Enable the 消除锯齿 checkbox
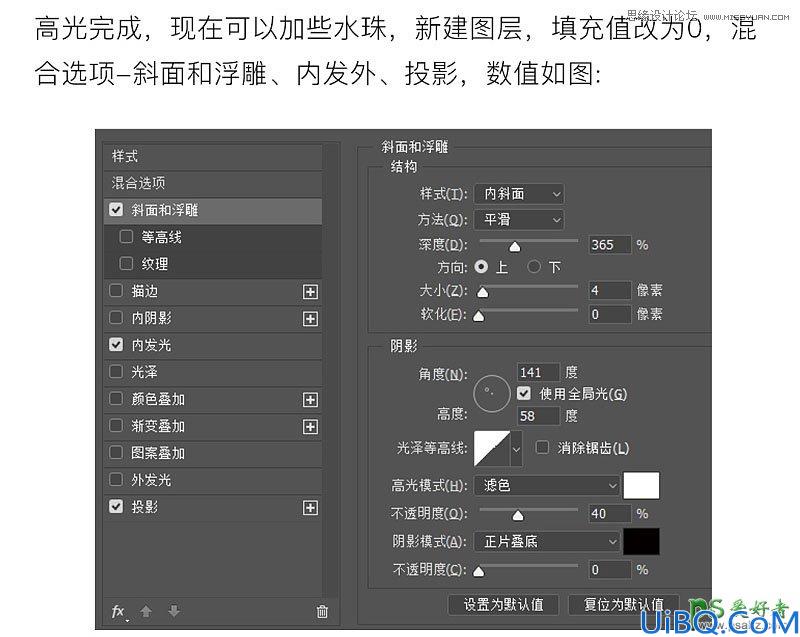 [x=542, y=448]
